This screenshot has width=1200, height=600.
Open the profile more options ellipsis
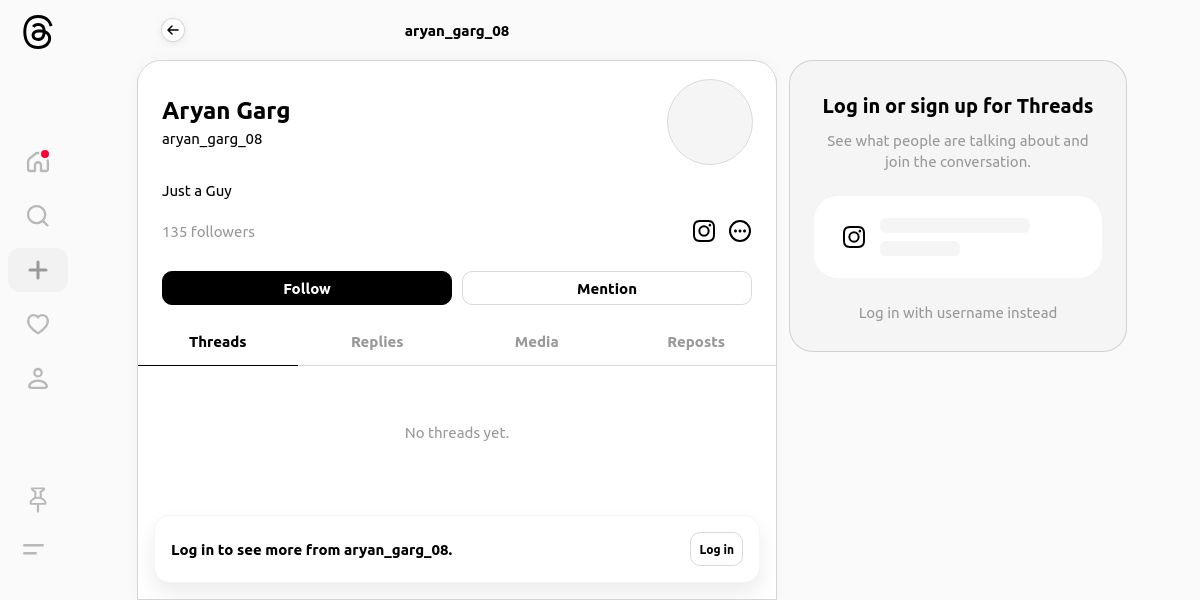pos(740,231)
